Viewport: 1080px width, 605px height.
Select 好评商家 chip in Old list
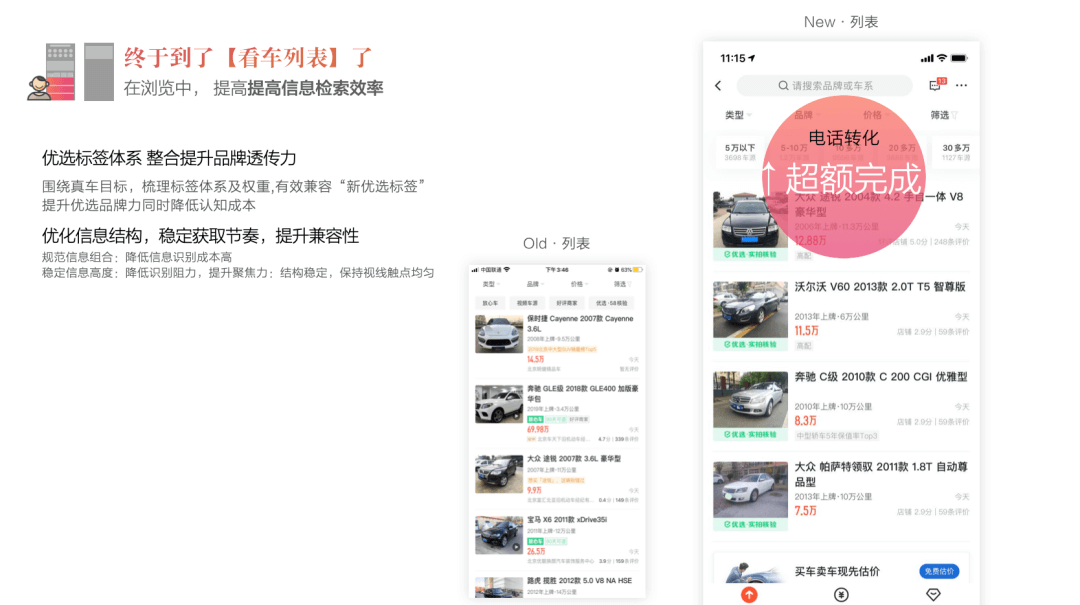(567, 303)
